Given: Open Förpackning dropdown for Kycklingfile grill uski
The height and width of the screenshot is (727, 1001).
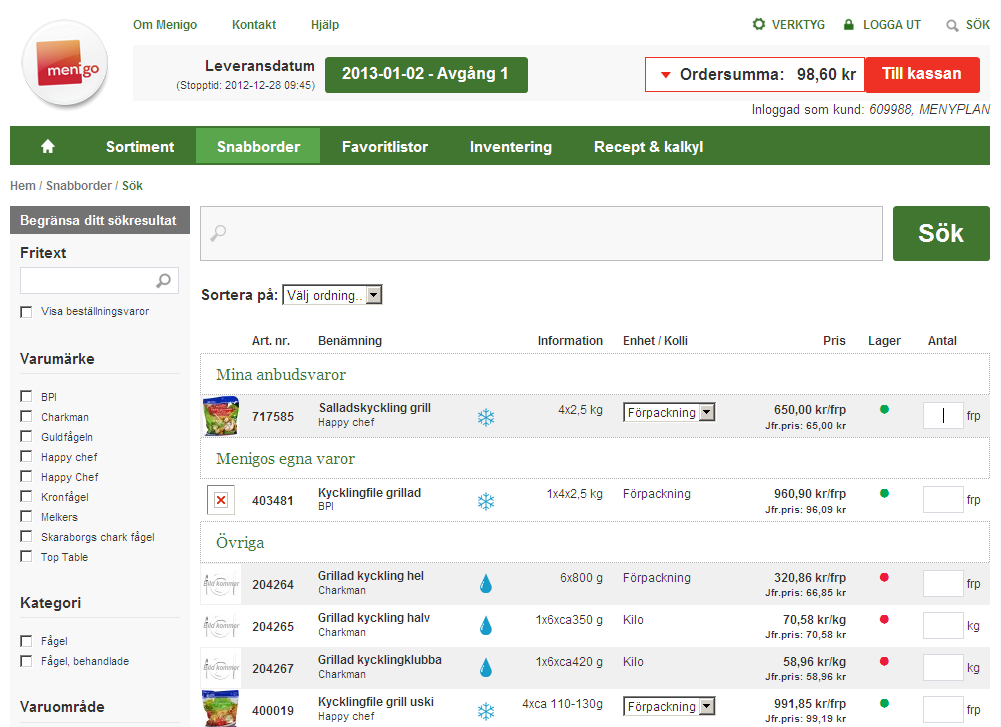Looking at the screenshot, I should (x=669, y=706).
